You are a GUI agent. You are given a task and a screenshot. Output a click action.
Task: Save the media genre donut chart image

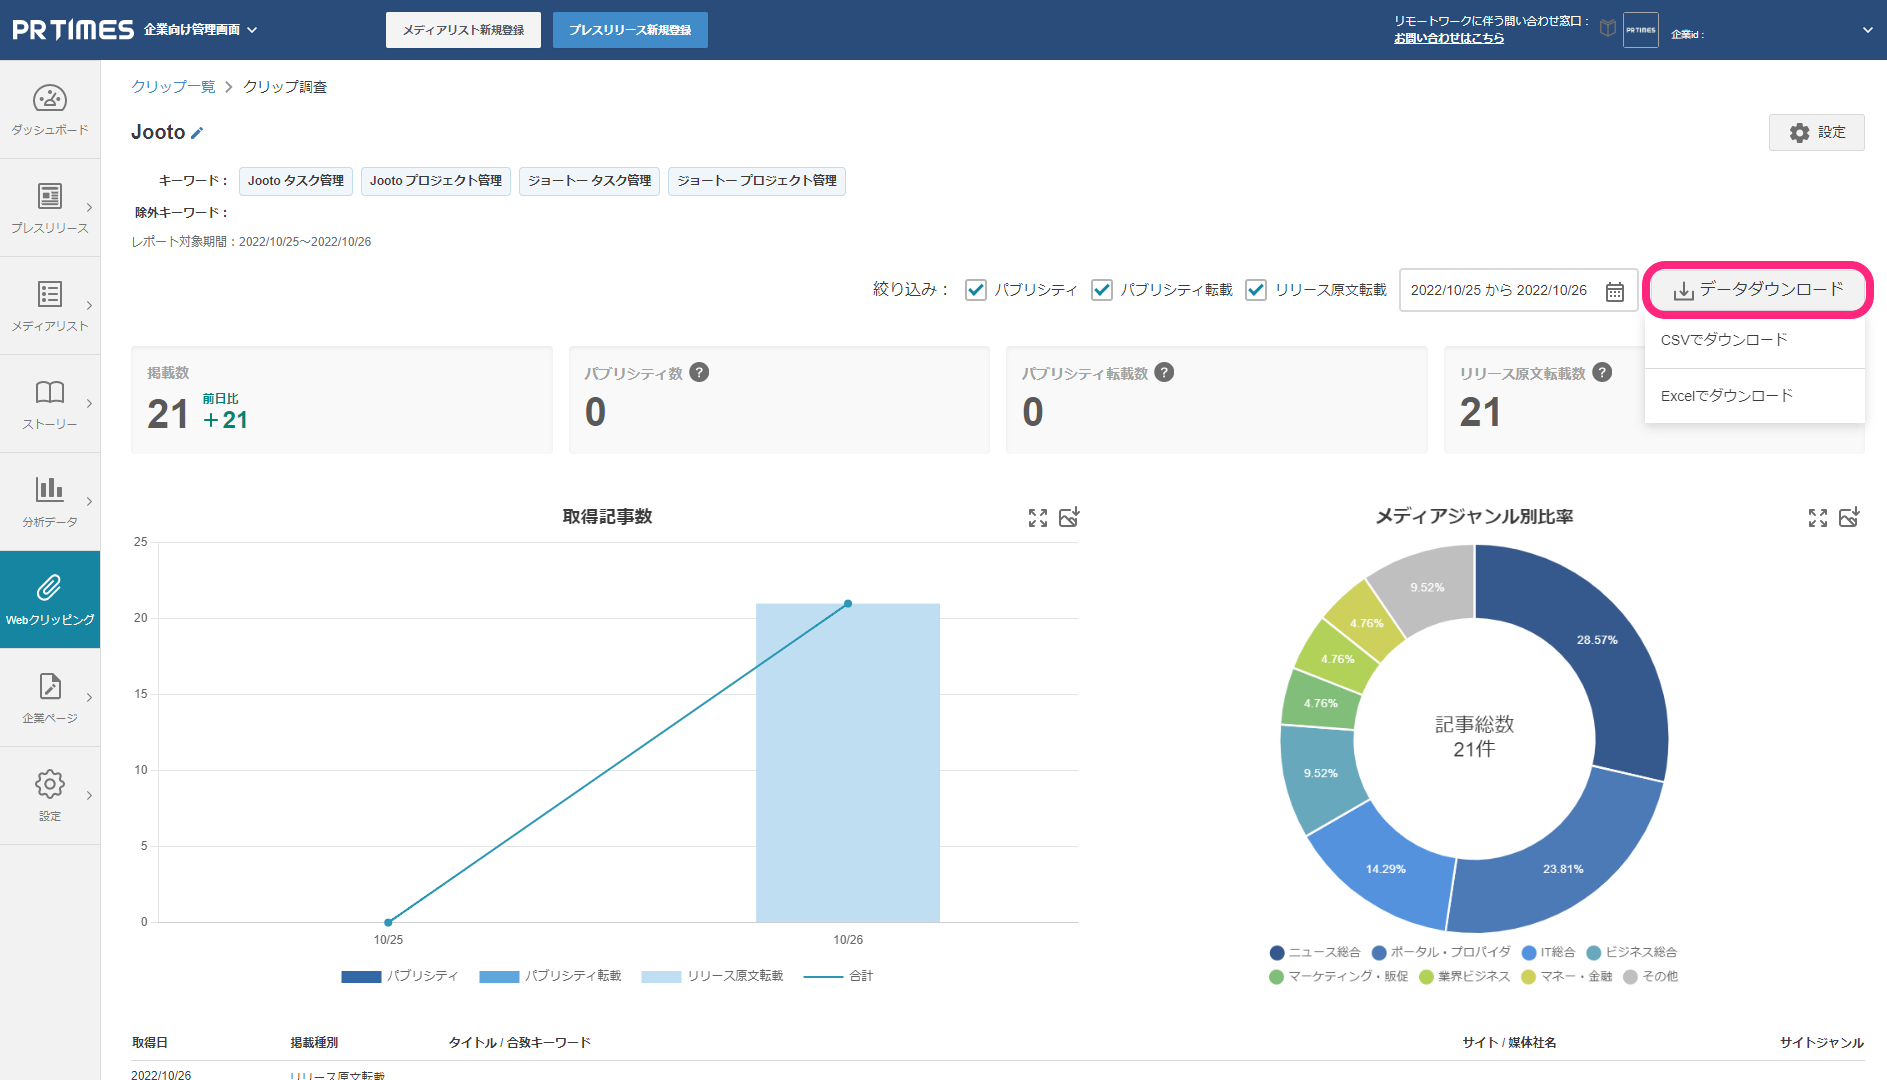point(1849,517)
